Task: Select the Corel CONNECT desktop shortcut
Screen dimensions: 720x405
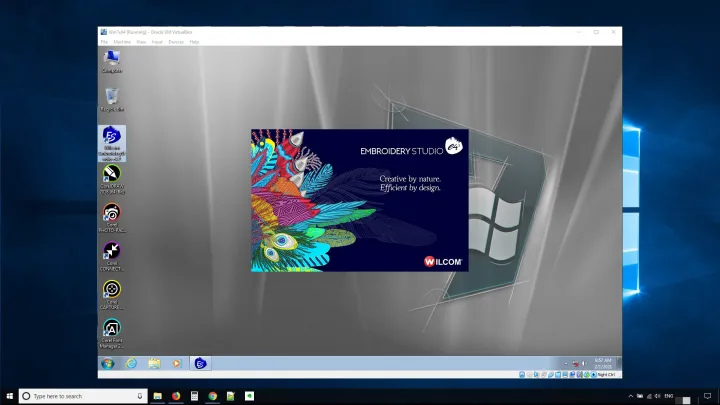Action: click(x=112, y=252)
